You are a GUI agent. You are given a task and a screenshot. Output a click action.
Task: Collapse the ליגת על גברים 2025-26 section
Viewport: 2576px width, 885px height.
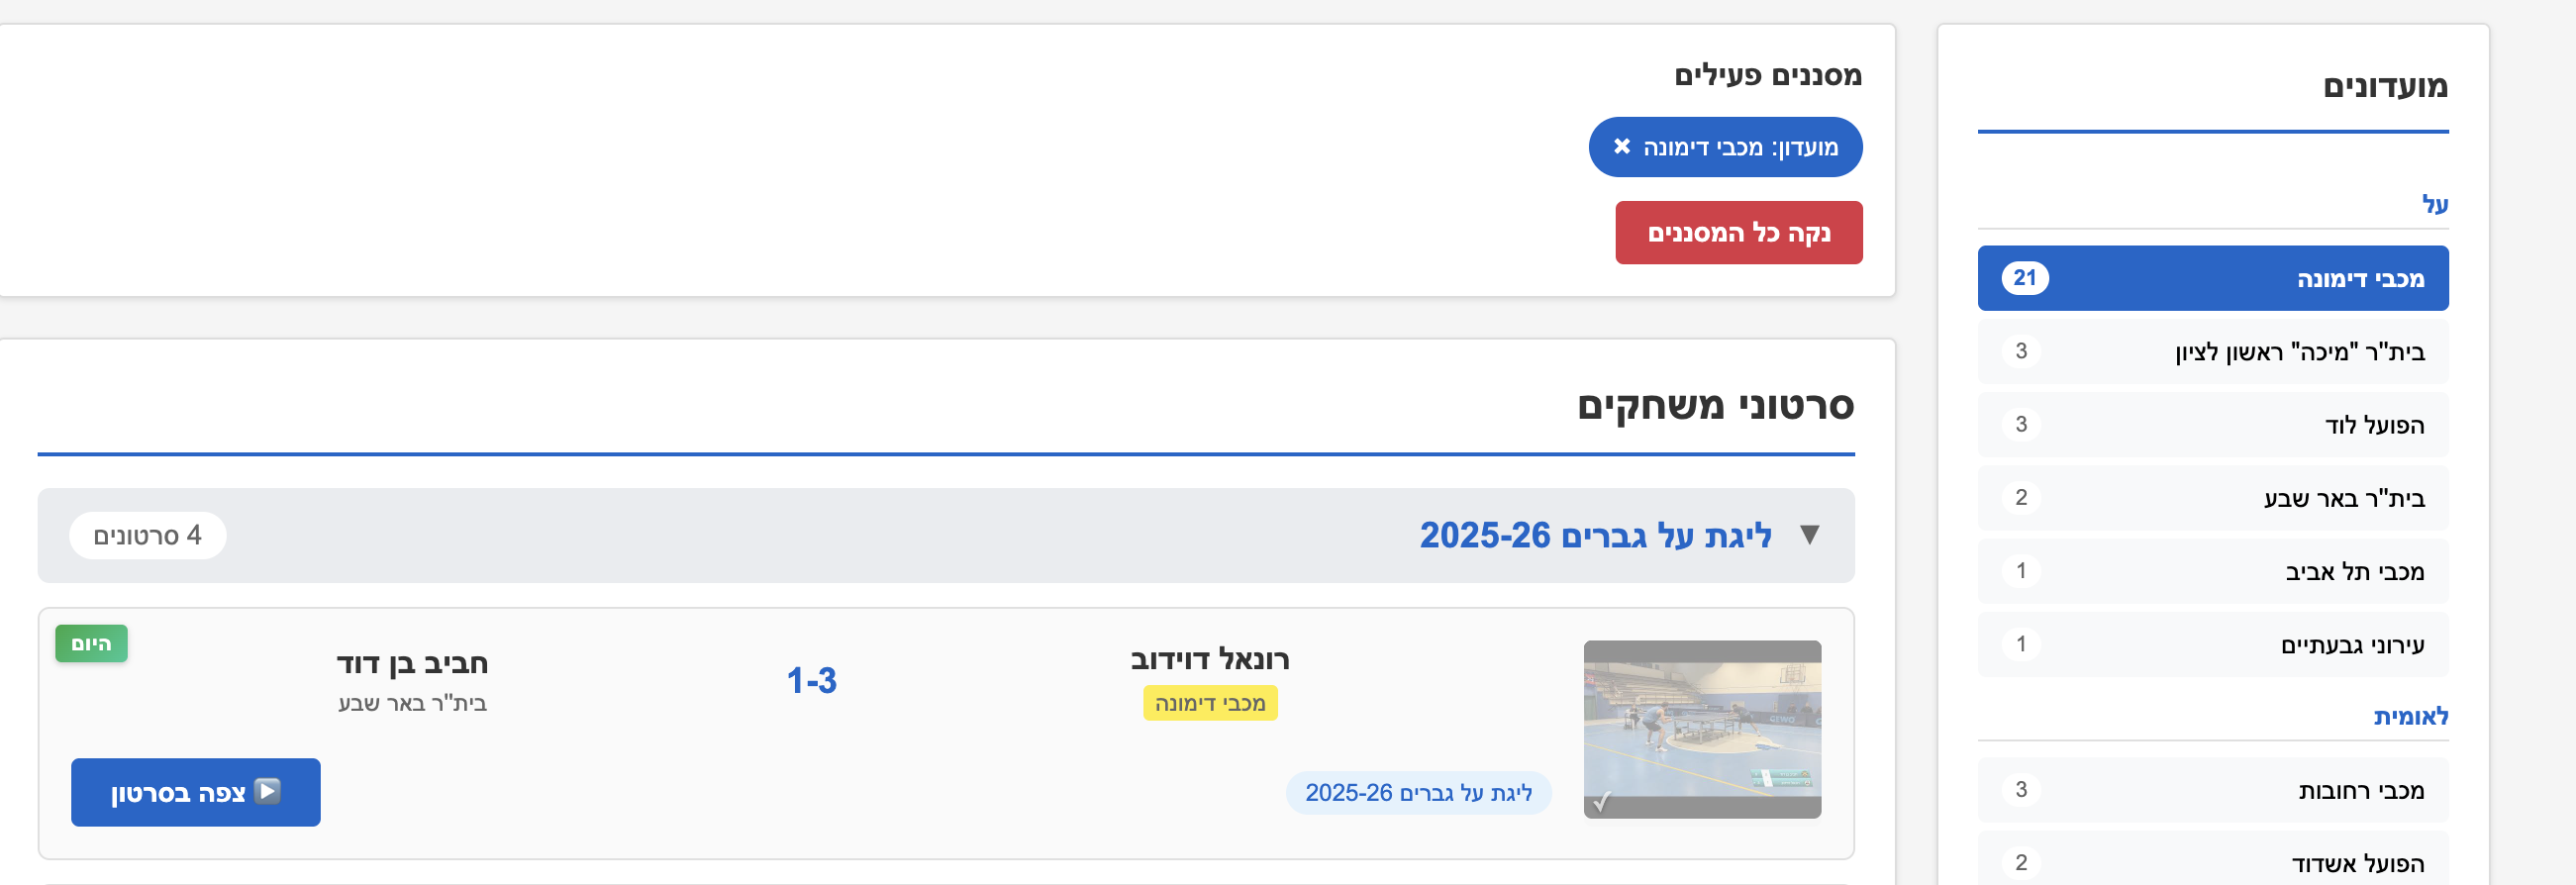[x=1811, y=536]
